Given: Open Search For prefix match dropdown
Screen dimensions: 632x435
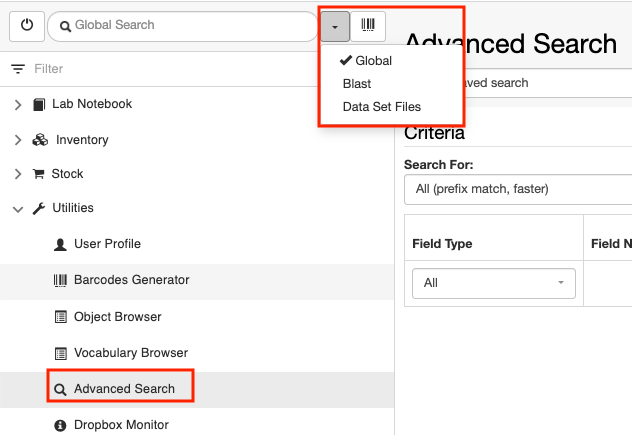Looking at the screenshot, I should point(518,189).
